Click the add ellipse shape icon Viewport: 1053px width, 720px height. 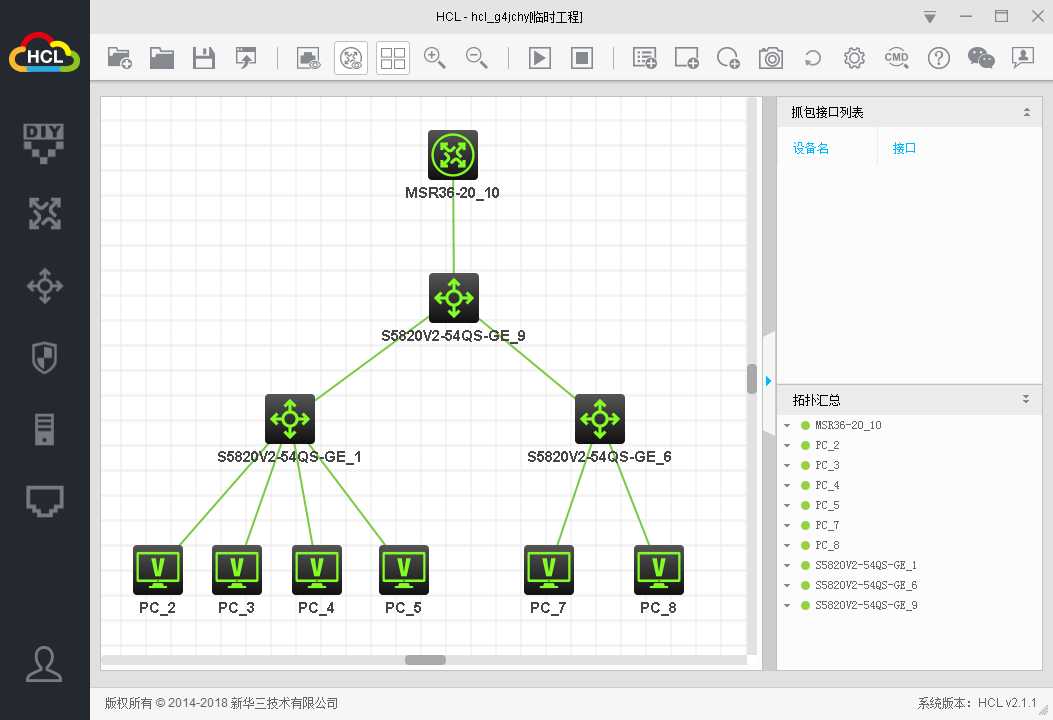729,58
